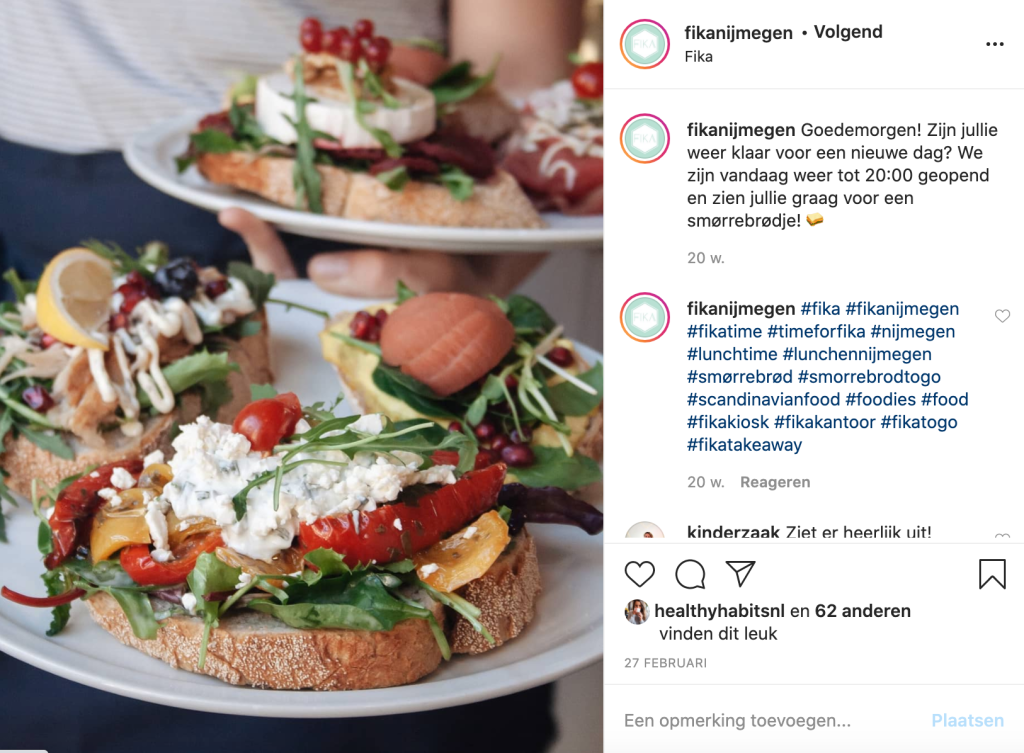The width and height of the screenshot is (1024, 753).
Task: Open the #scandinavianfood hashtag
Action: click(x=763, y=400)
